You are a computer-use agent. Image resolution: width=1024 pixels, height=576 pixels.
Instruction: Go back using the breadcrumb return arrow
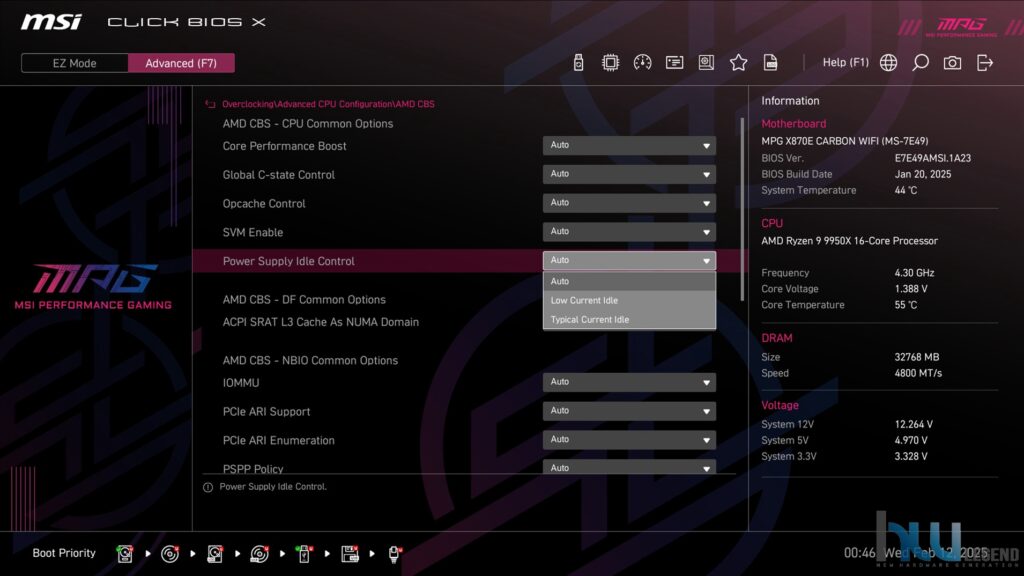[x=210, y=104]
